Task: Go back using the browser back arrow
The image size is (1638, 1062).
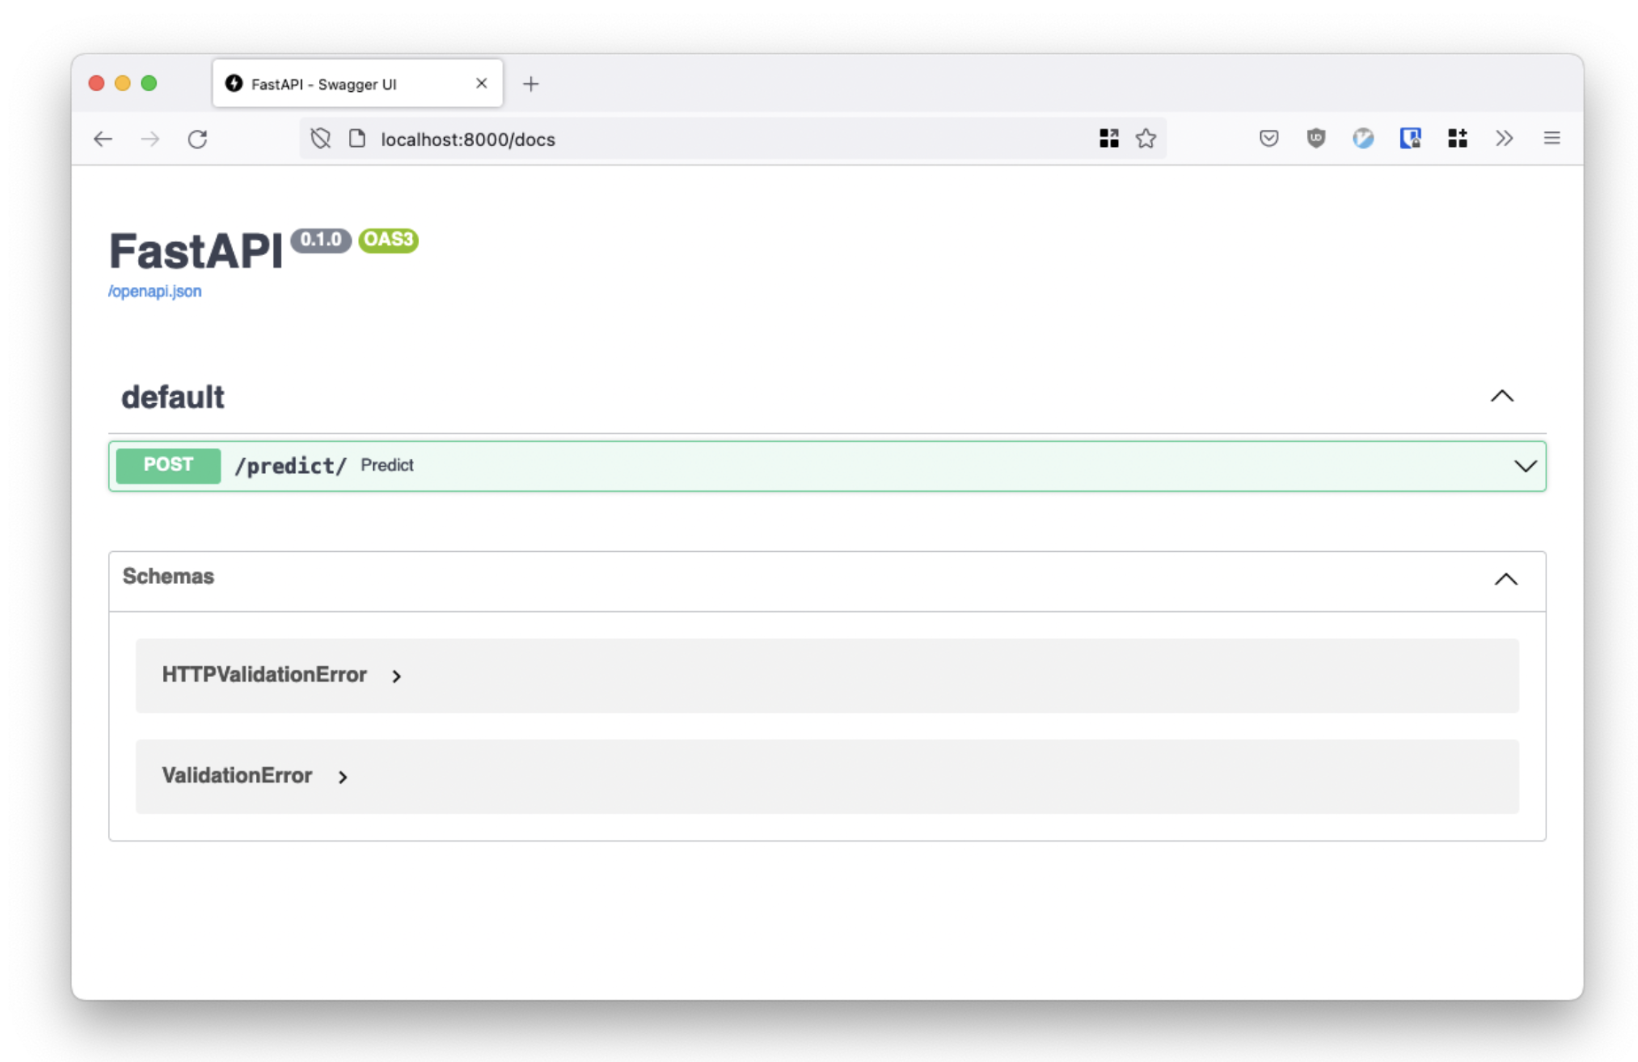Action: point(103,139)
